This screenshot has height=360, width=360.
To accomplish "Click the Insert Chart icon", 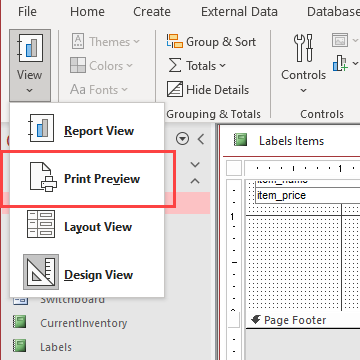I will (340, 63).
